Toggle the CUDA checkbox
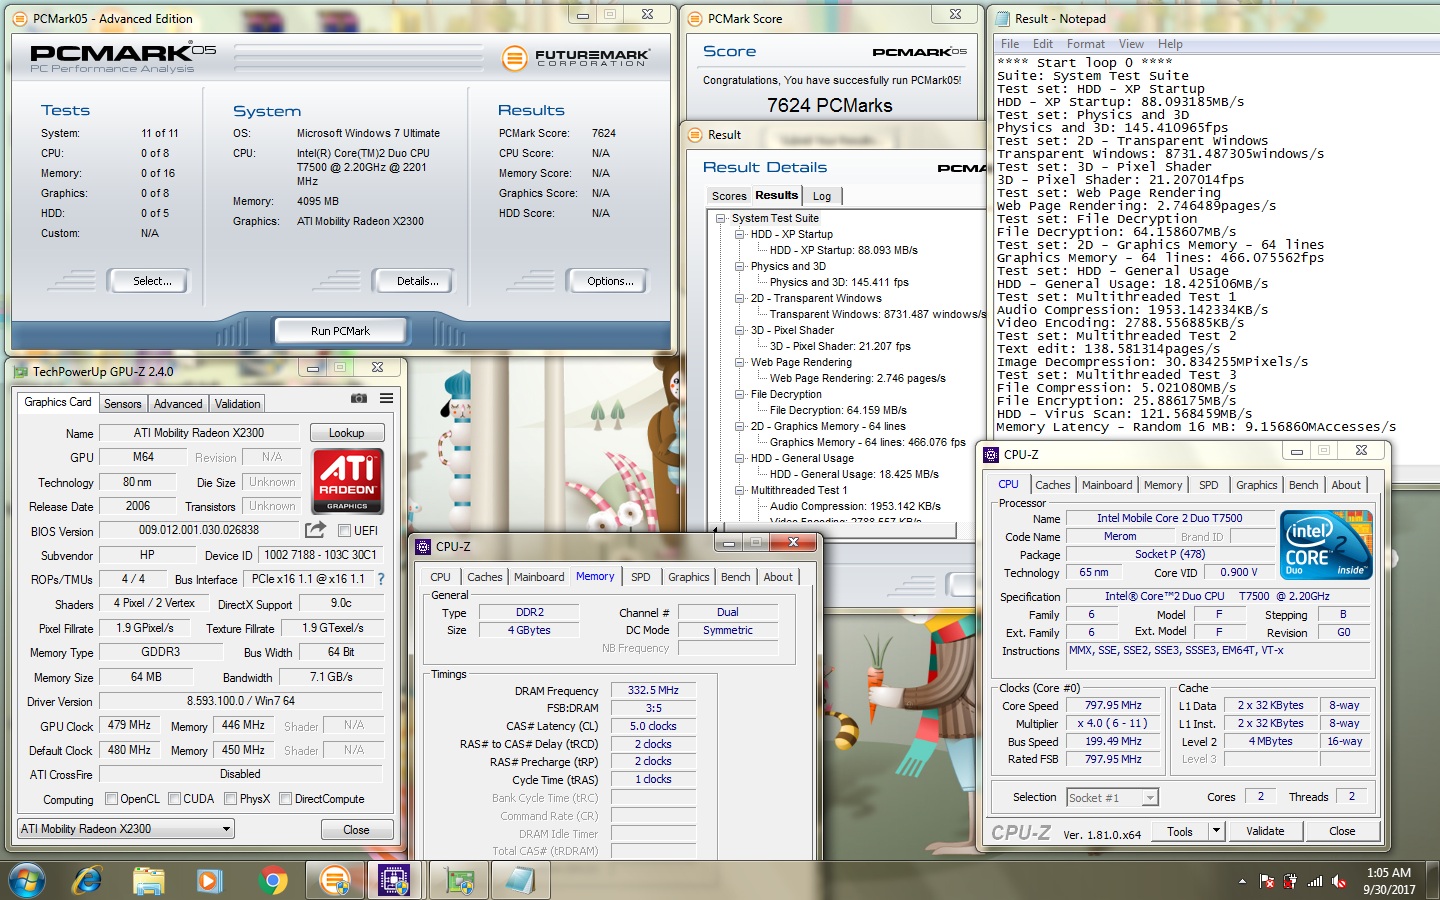 (x=175, y=798)
